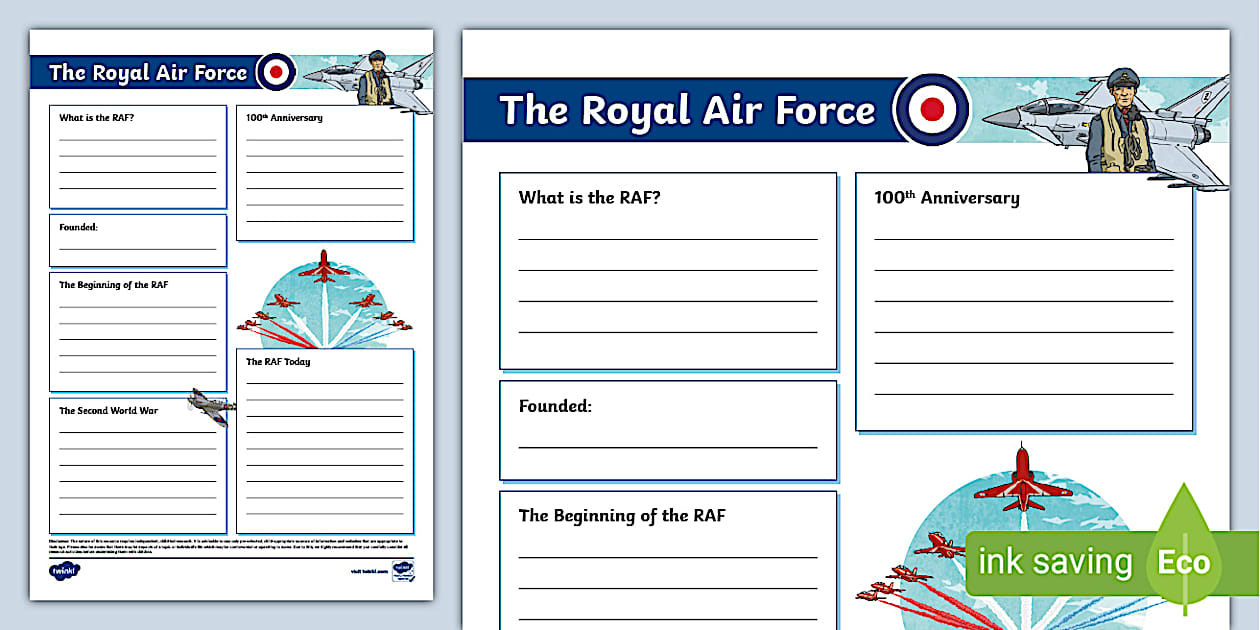Select the 'What is the RAF?' section box
This screenshot has height=630, width=1260.
668,270
